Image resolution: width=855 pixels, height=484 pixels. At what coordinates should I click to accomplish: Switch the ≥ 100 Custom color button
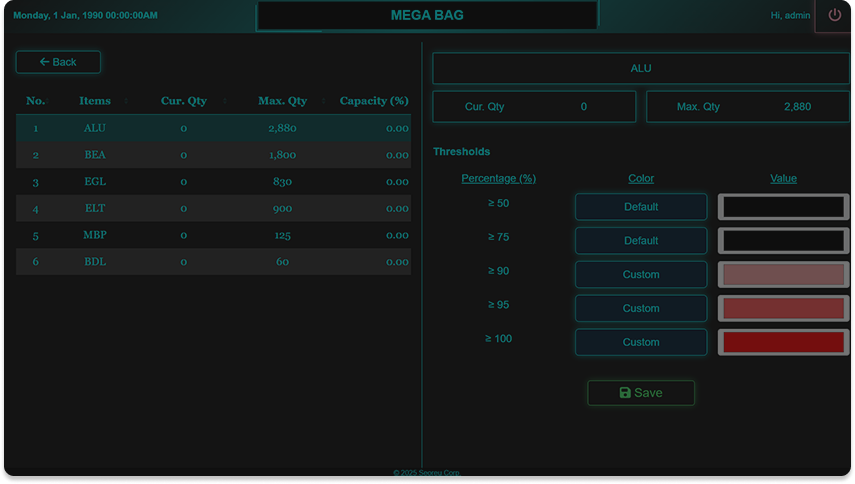(641, 342)
